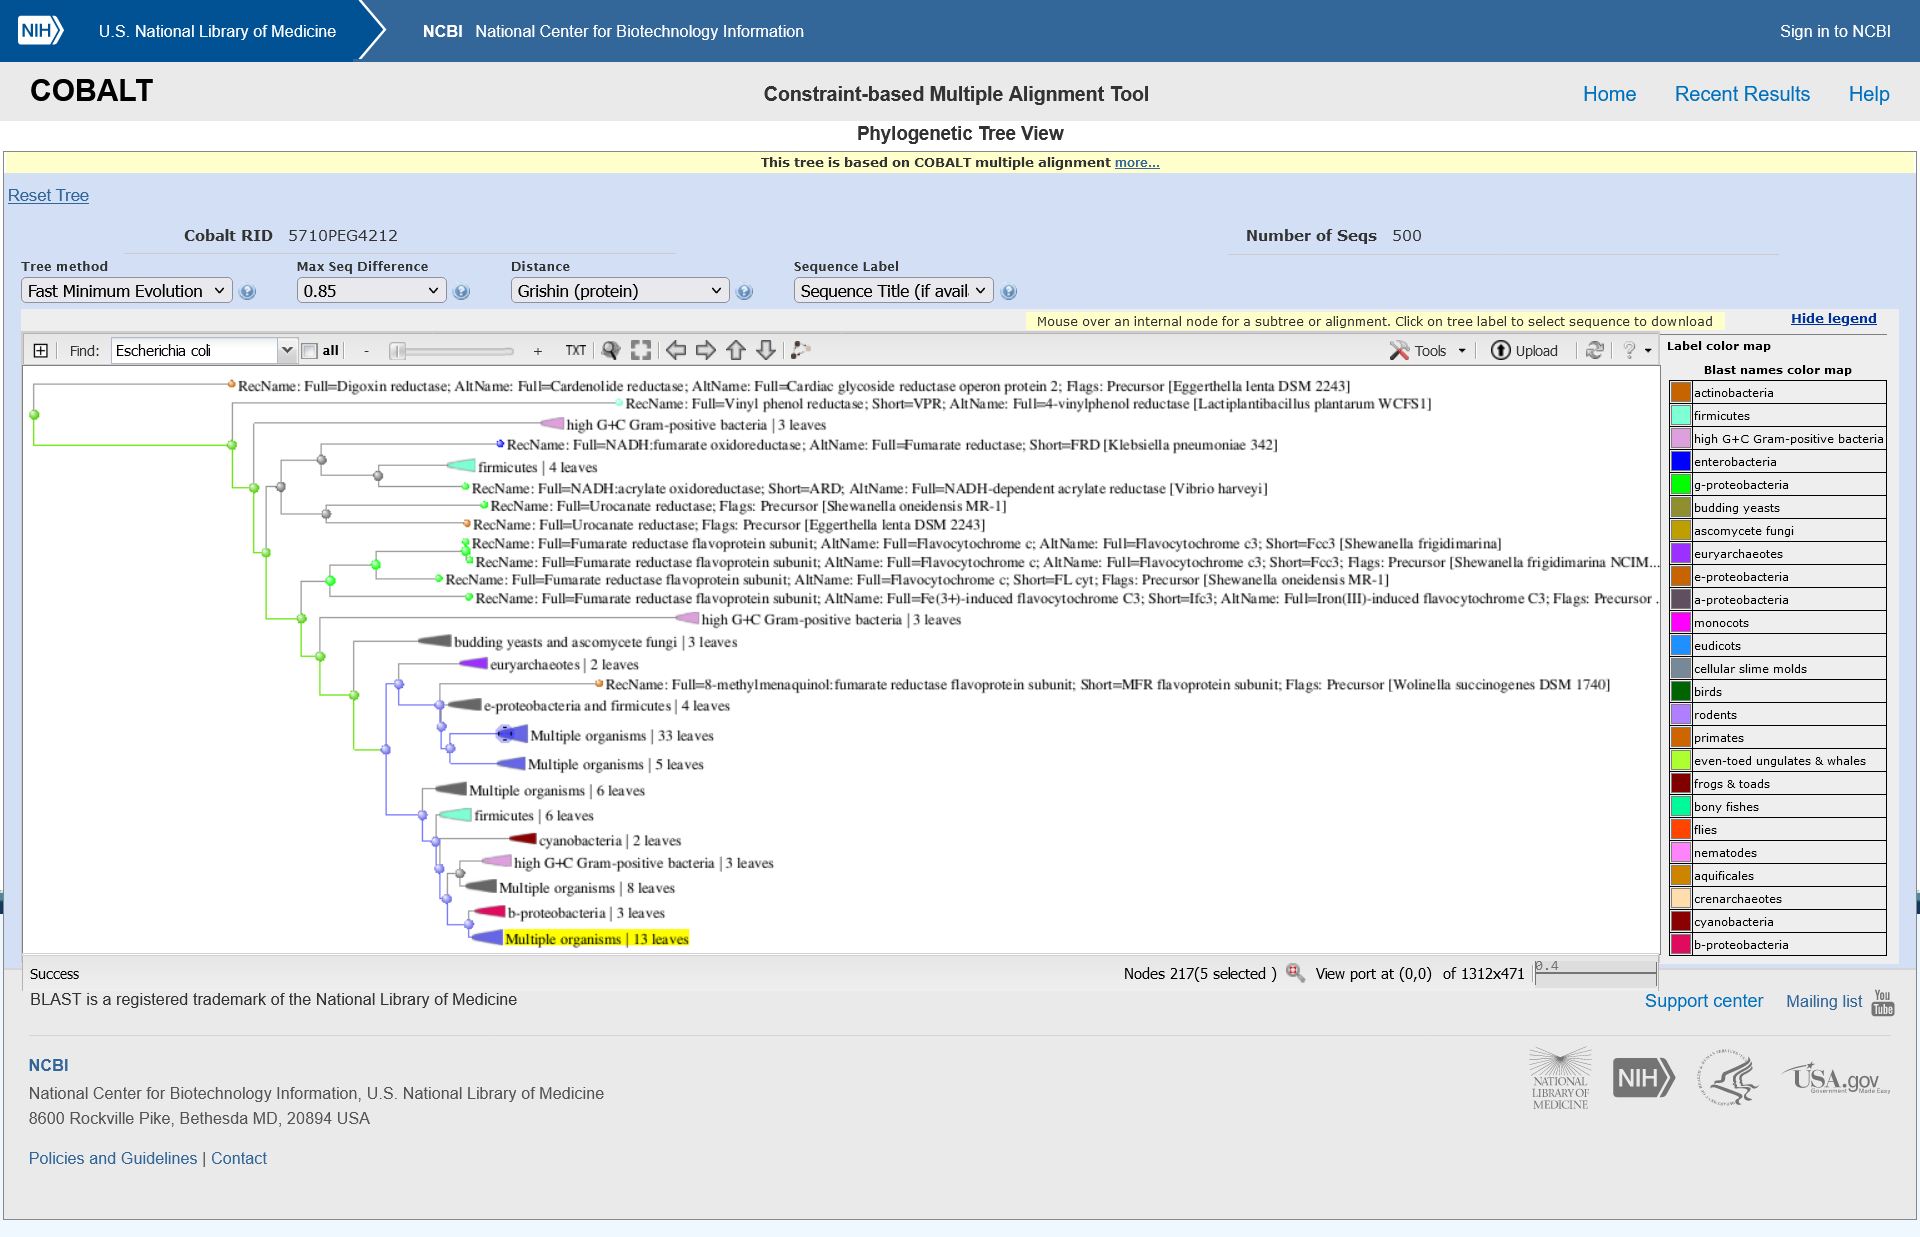Click the Hide legend link

[1833, 318]
